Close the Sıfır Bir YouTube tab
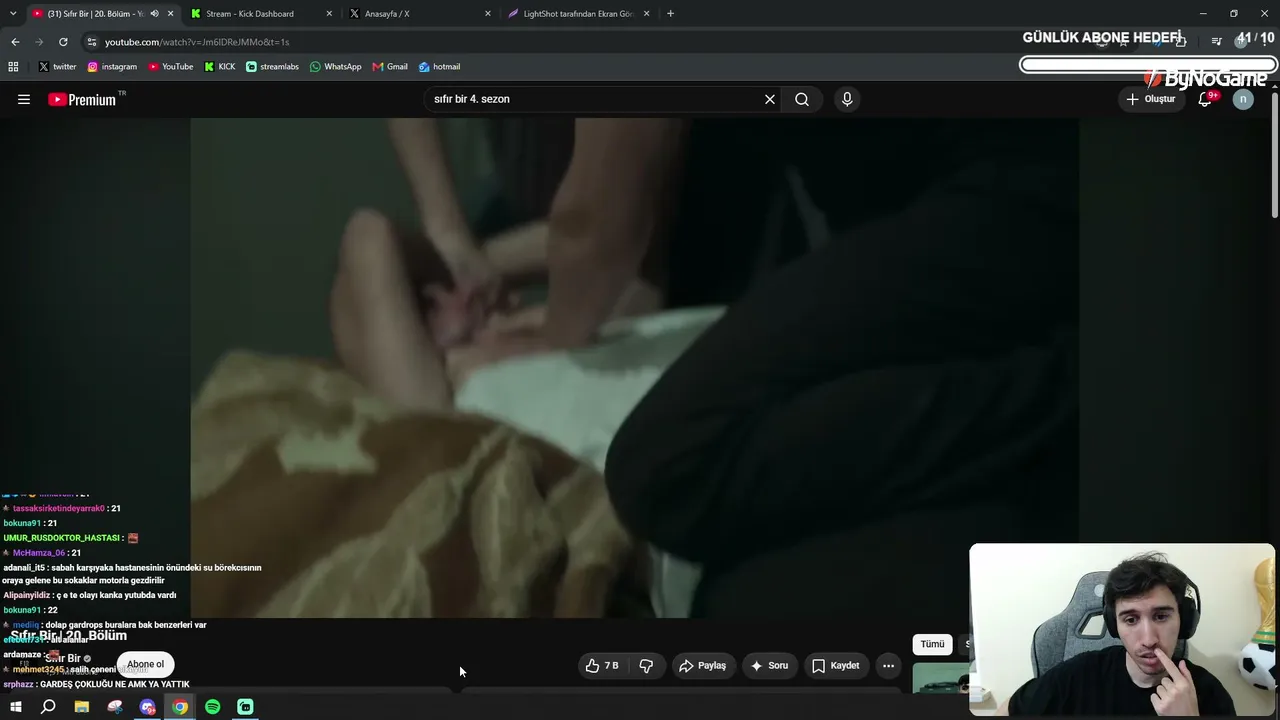Image resolution: width=1280 pixels, height=720 pixels. point(171,14)
